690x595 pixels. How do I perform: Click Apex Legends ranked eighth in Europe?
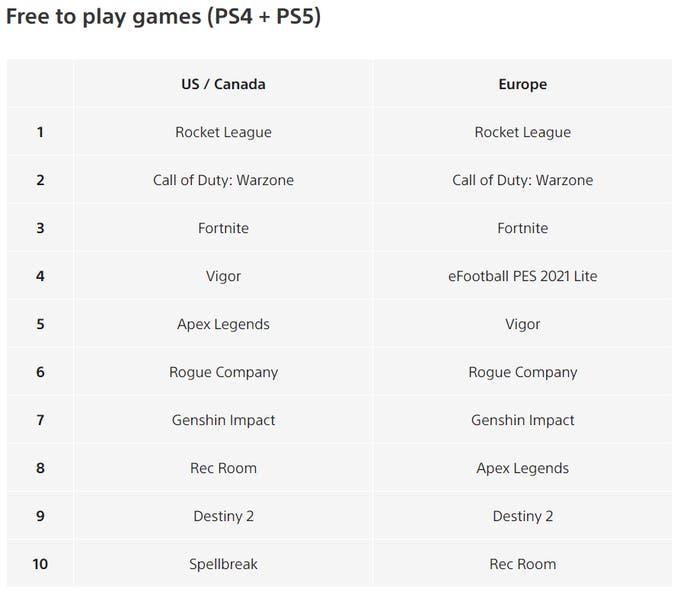[522, 468]
